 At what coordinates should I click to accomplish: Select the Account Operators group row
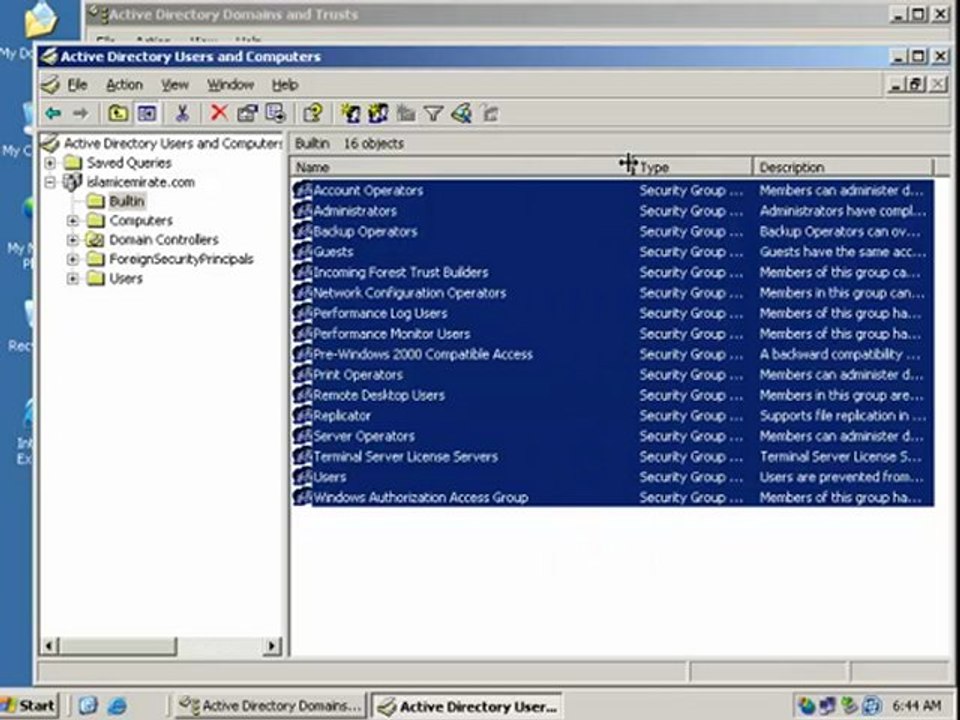(x=613, y=190)
